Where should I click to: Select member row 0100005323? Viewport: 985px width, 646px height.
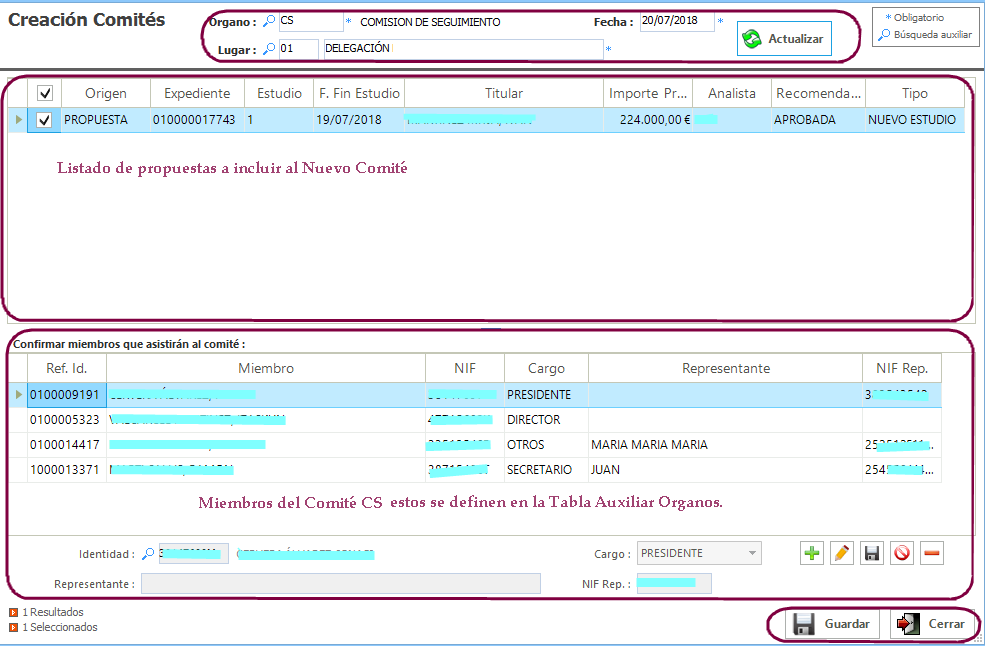475,420
